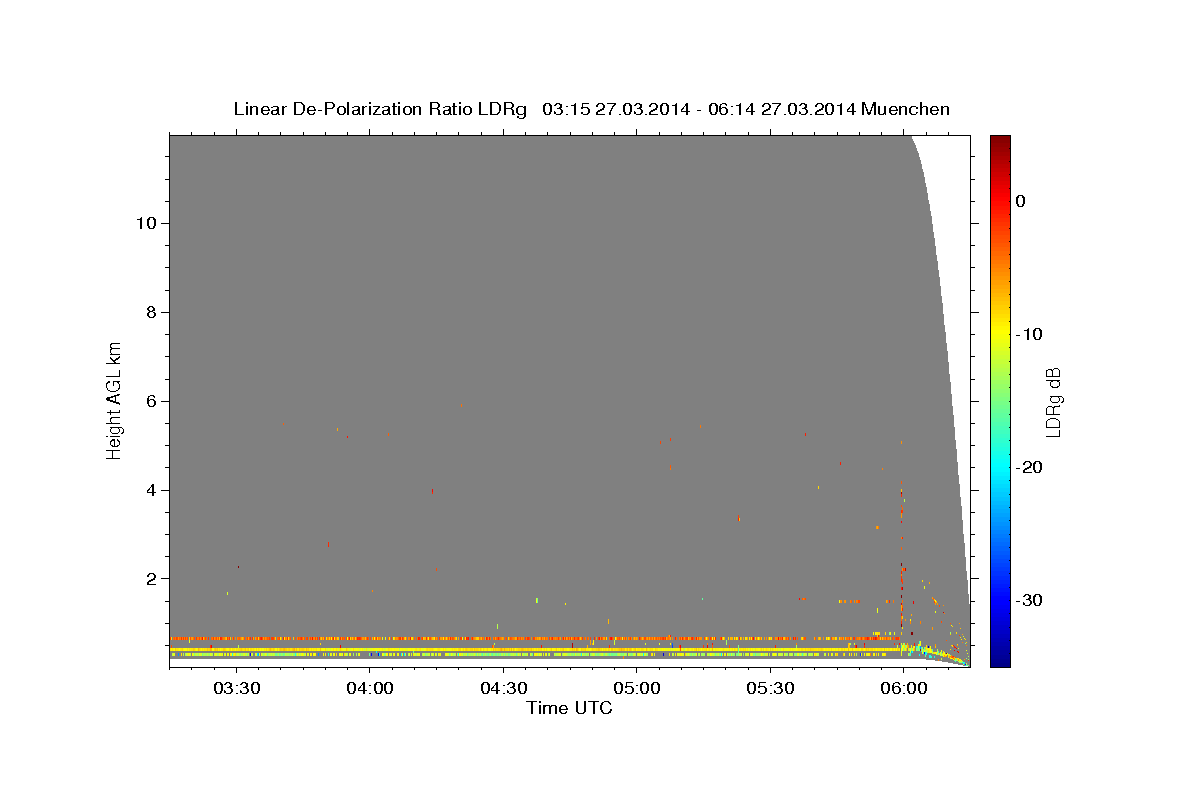
Task: Click the 04:30 time tick label
Action: [x=503, y=688]
